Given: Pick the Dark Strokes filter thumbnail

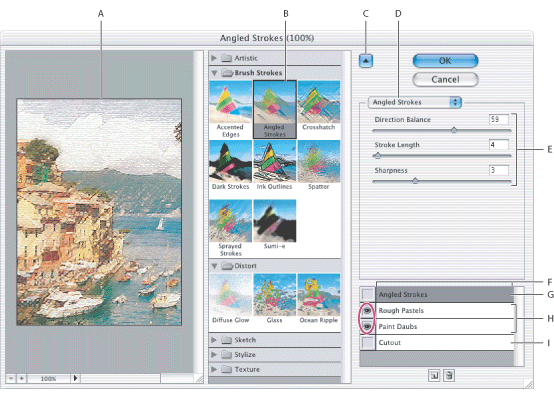Looking at the screenshot, I should 230,161.
